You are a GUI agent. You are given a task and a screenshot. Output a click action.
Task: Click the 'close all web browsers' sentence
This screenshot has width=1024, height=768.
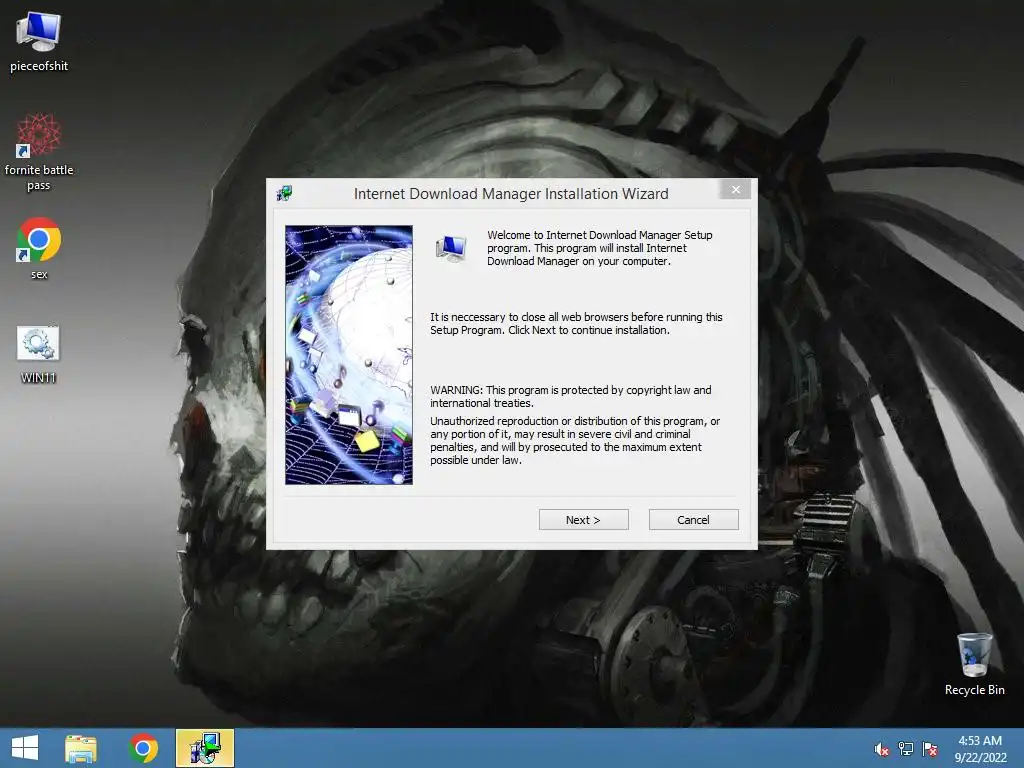(576, 323)
